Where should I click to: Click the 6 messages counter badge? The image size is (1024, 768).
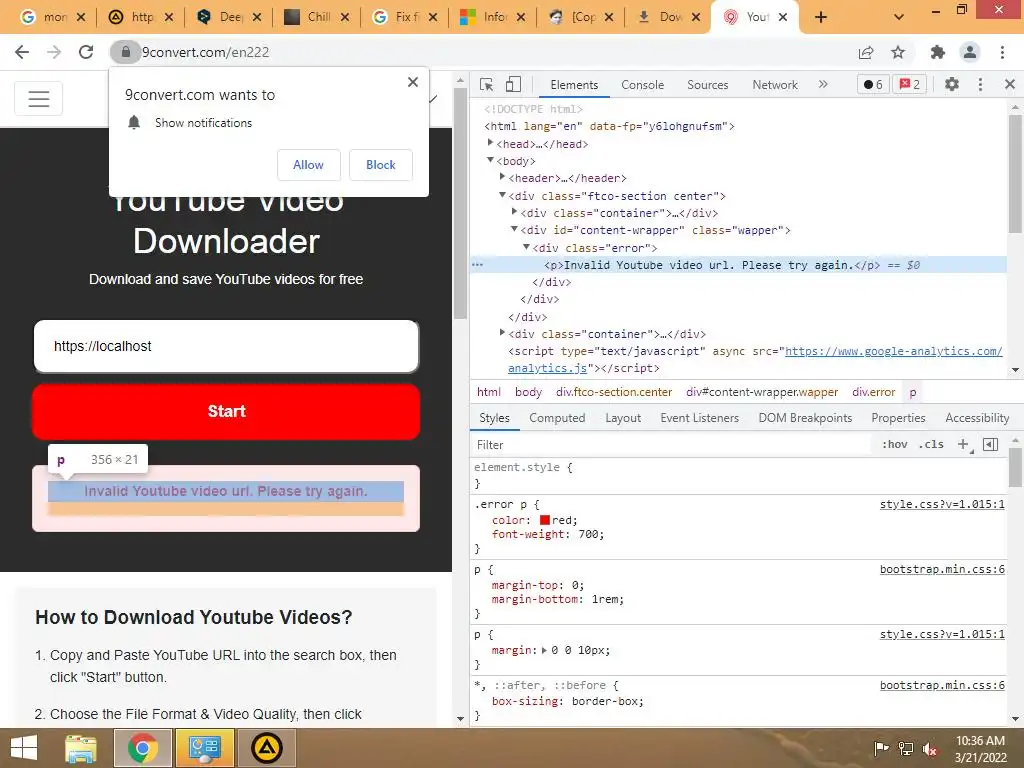873,84
